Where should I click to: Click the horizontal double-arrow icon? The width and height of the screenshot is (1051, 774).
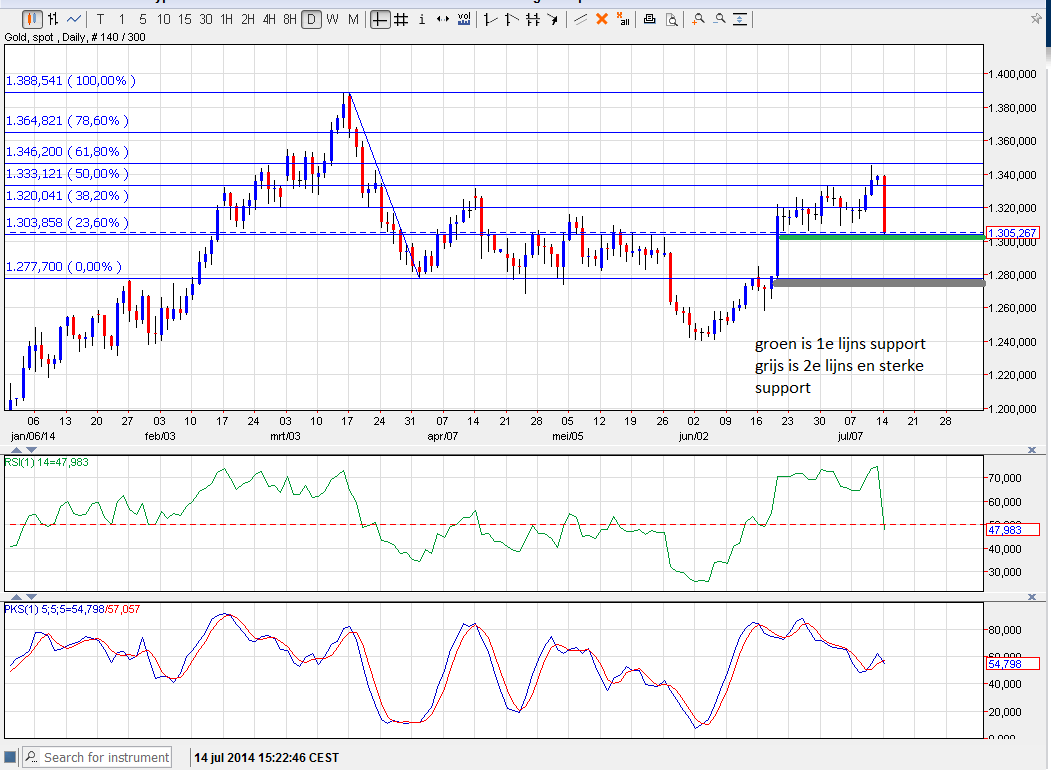tap(442, 19)
